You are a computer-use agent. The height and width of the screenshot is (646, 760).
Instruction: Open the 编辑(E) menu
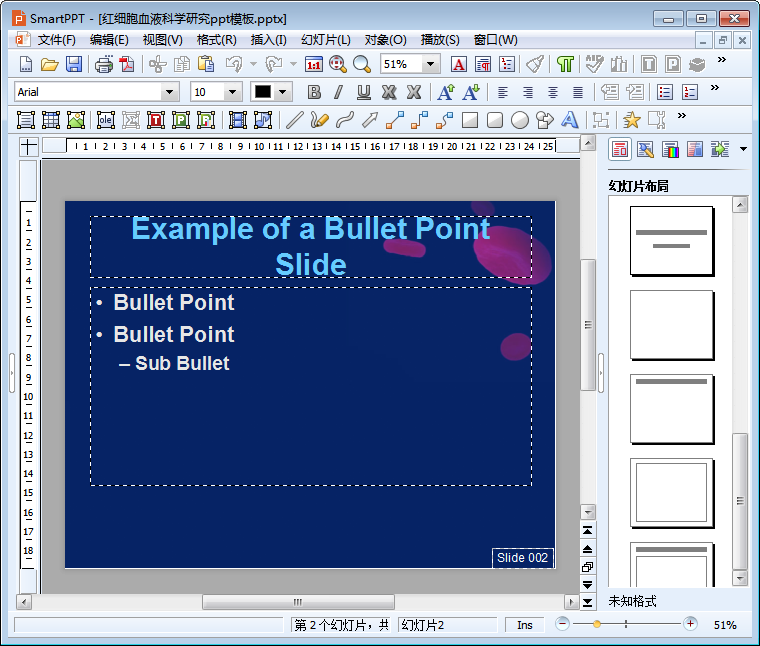[x=109, y=40]
